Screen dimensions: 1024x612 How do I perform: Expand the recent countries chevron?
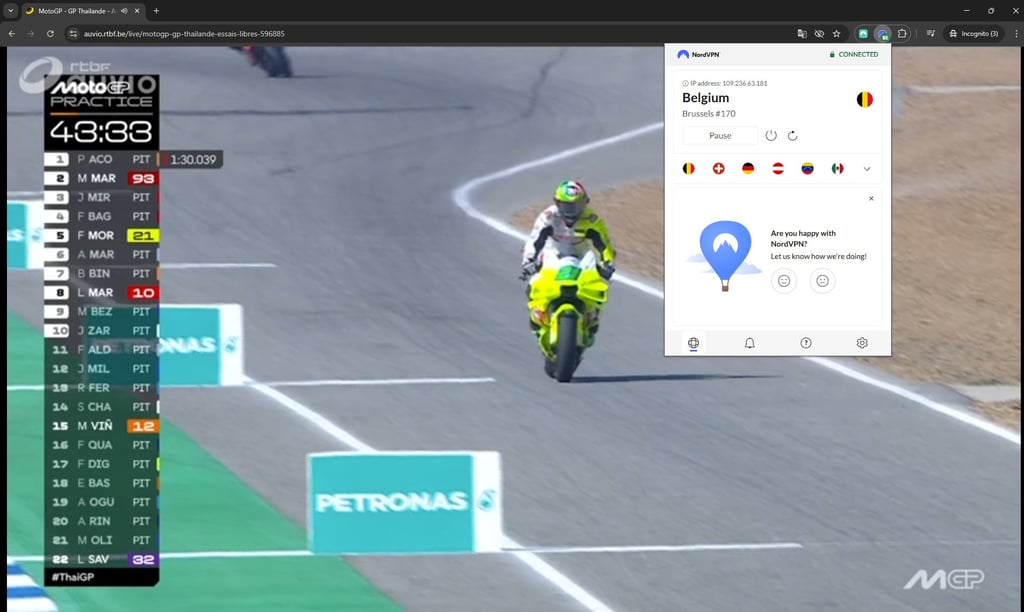(x=867, y=169)
